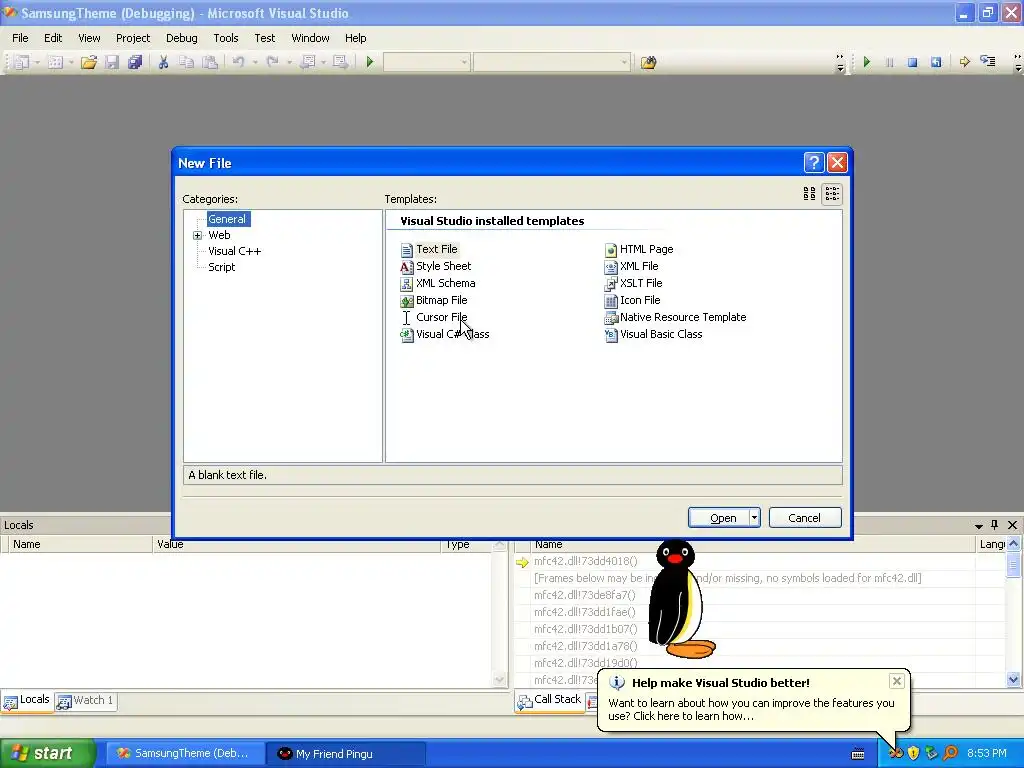Switch New File dialog to small icons view
This screenshot has width=1024, height=768.
tap(832, 194)
